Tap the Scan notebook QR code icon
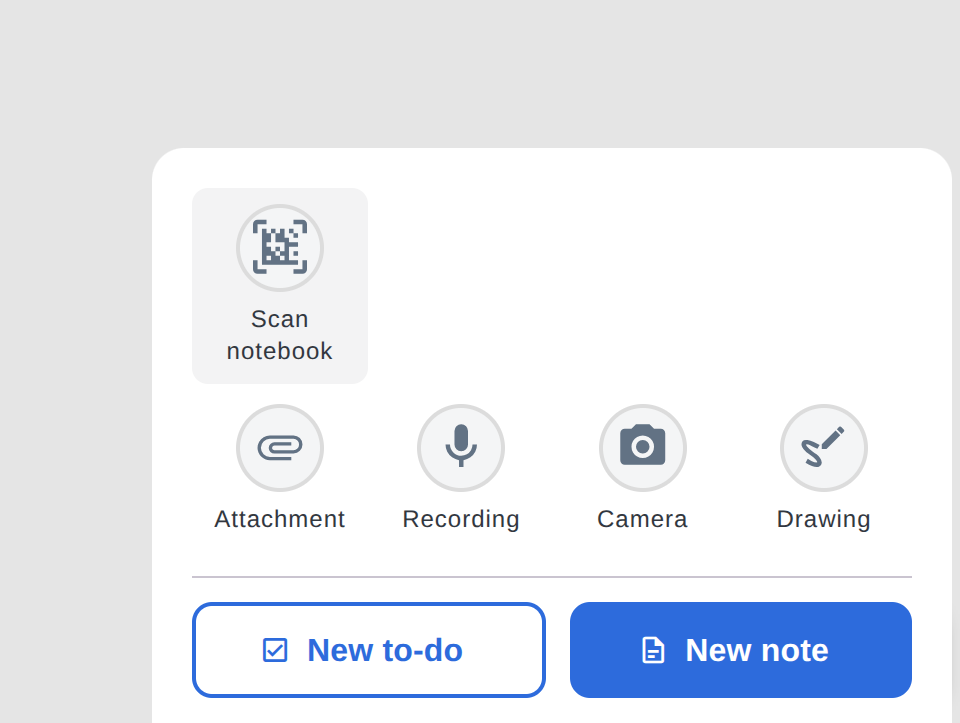This screenshot has width=960, height=723. (280, 247)
